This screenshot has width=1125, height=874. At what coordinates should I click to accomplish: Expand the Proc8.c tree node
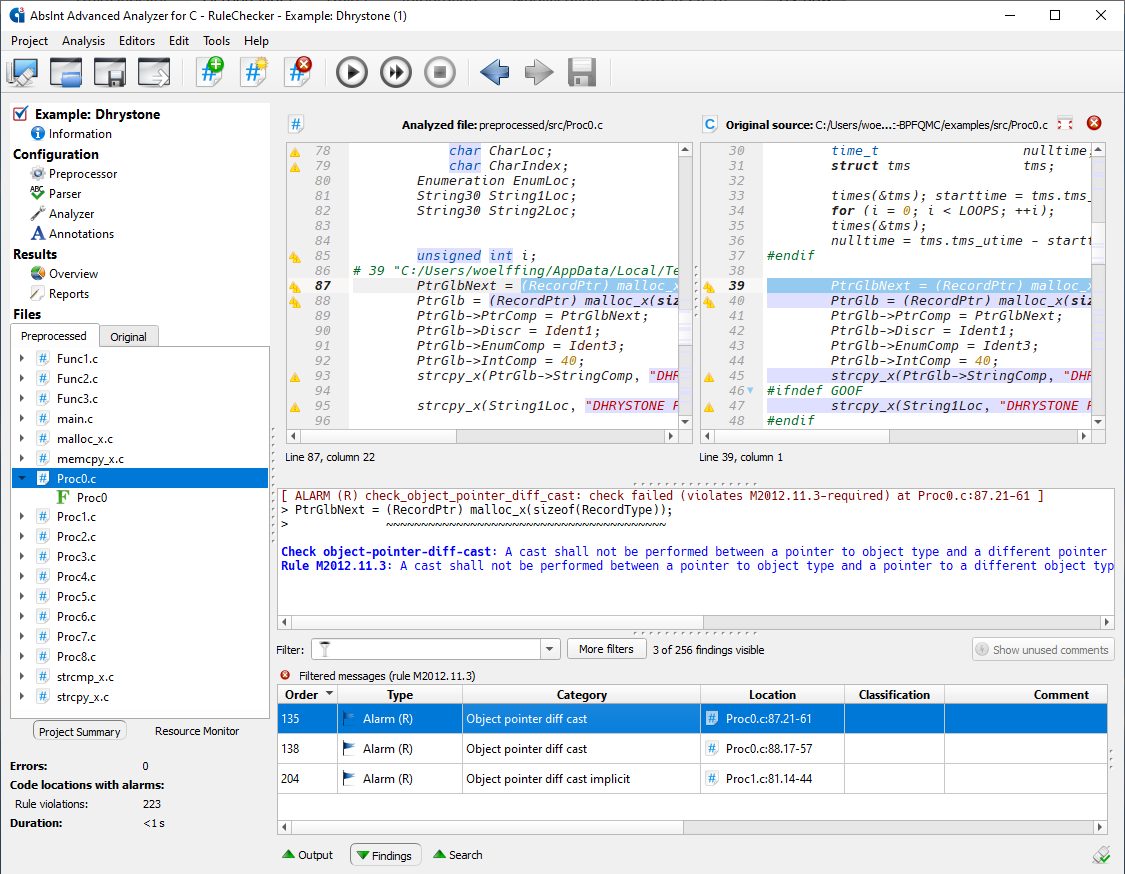[22, 657]
